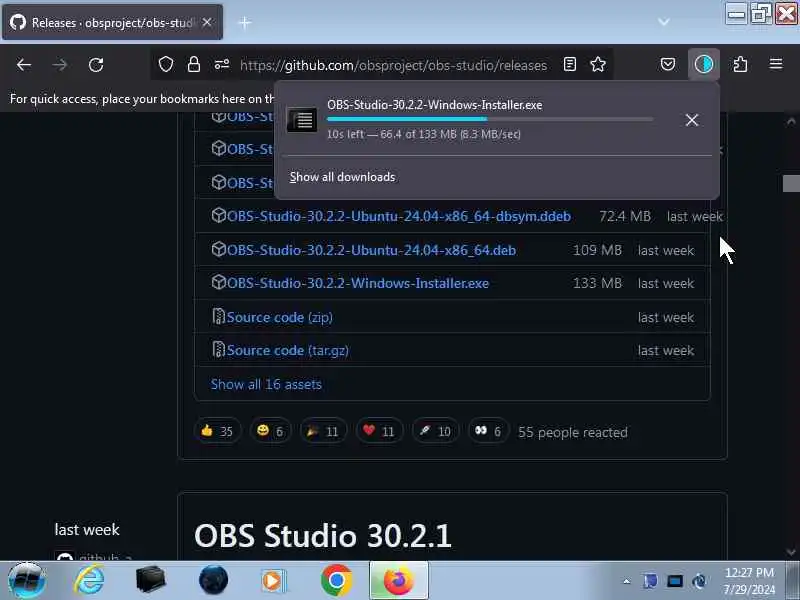Launch Internet Explorer from taskbar
This screenshot has width=800, height=600.
(89, 581)
